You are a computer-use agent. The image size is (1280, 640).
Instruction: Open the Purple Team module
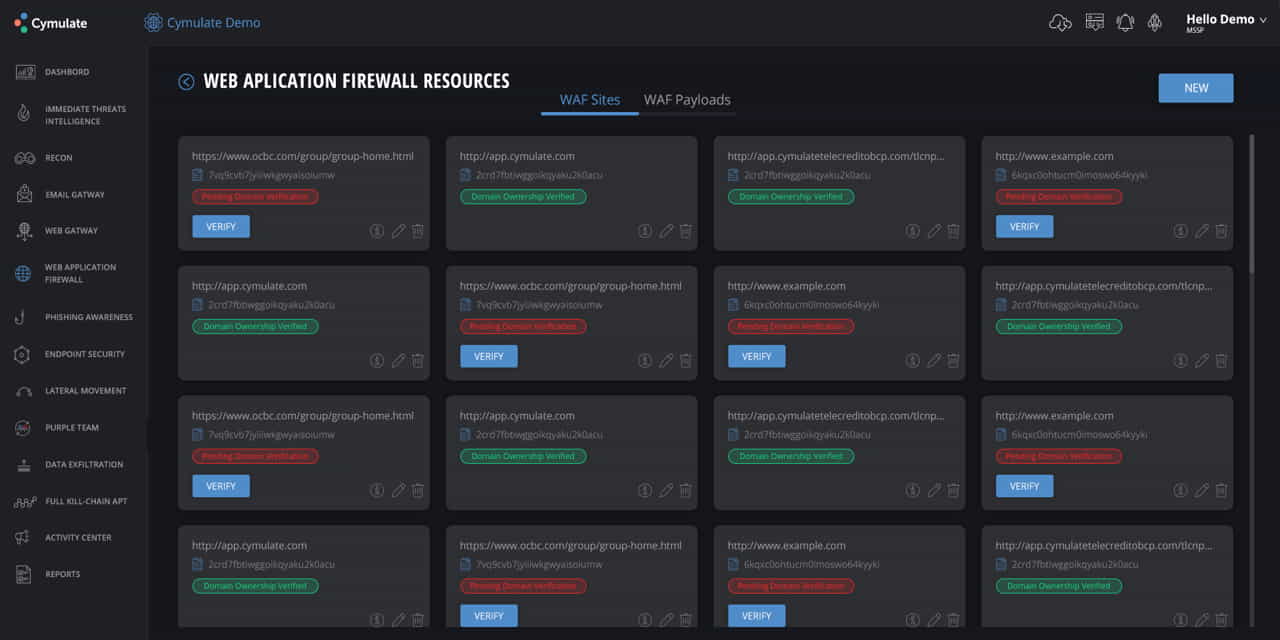click(x=71, y=428)
